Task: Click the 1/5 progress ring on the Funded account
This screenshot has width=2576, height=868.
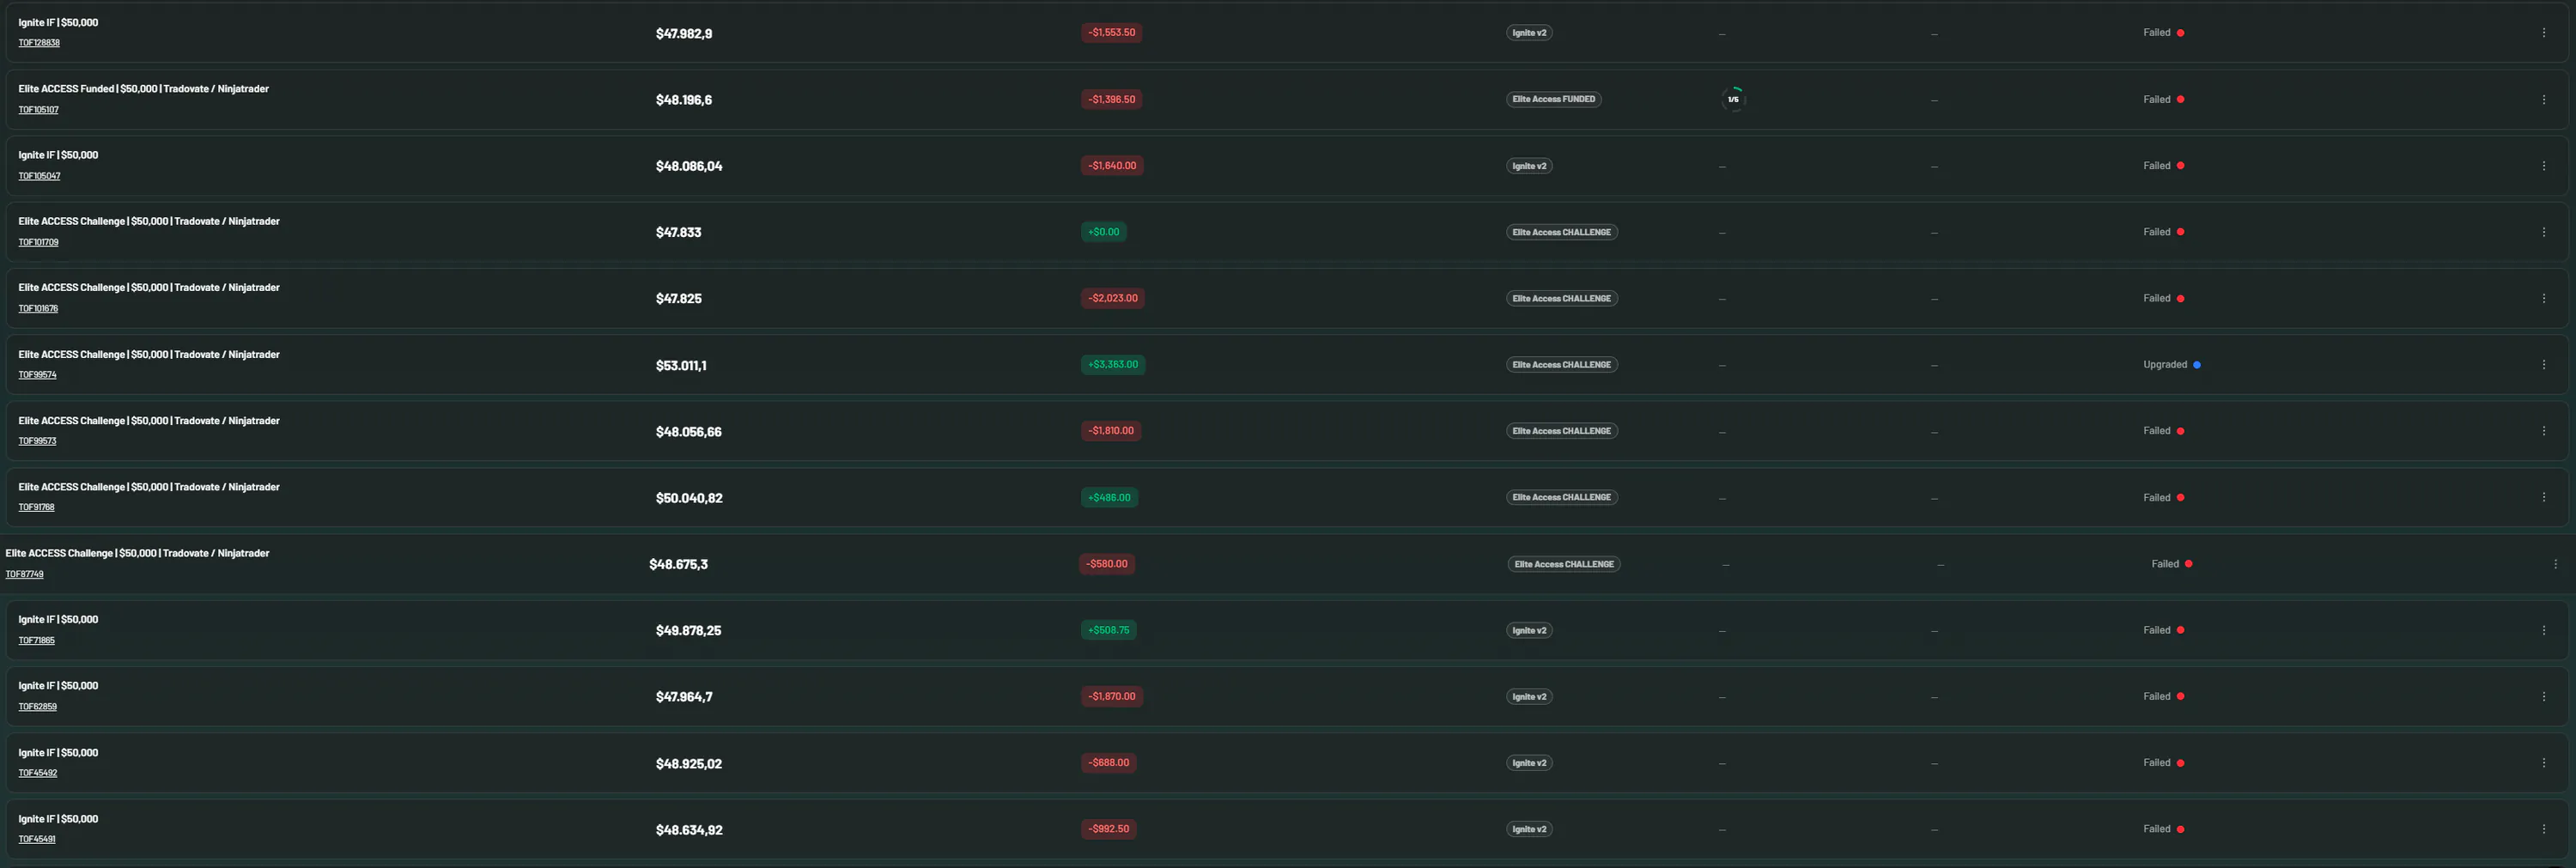Action: coord(1733,99)
